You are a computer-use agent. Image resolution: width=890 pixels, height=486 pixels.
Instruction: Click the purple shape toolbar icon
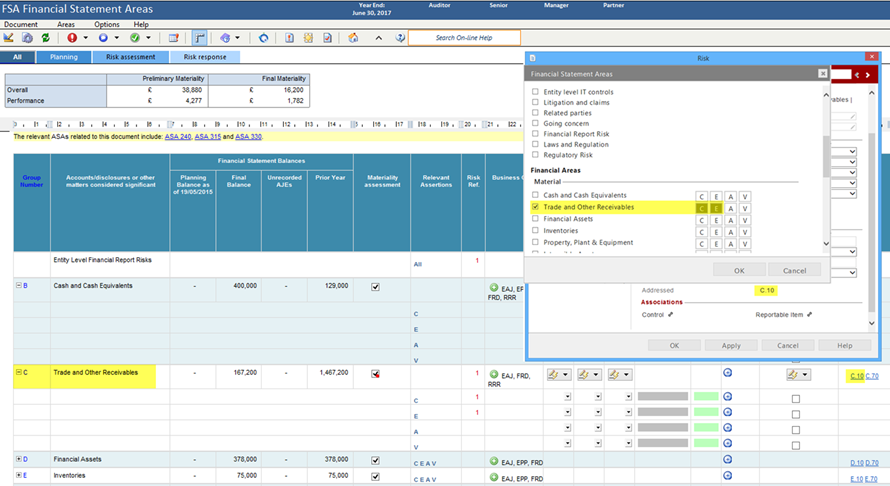coord(225,37)
